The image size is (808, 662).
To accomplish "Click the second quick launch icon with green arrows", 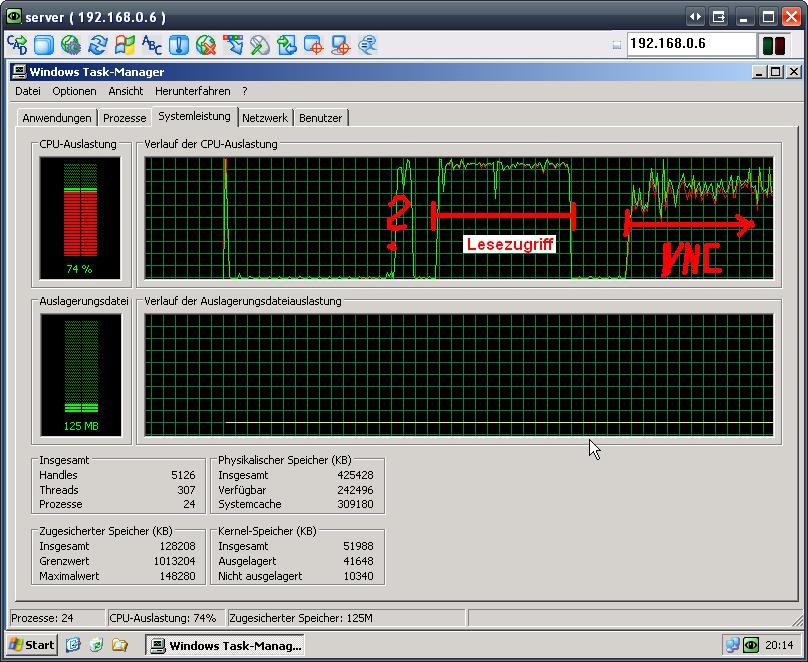I will point(96,645).
